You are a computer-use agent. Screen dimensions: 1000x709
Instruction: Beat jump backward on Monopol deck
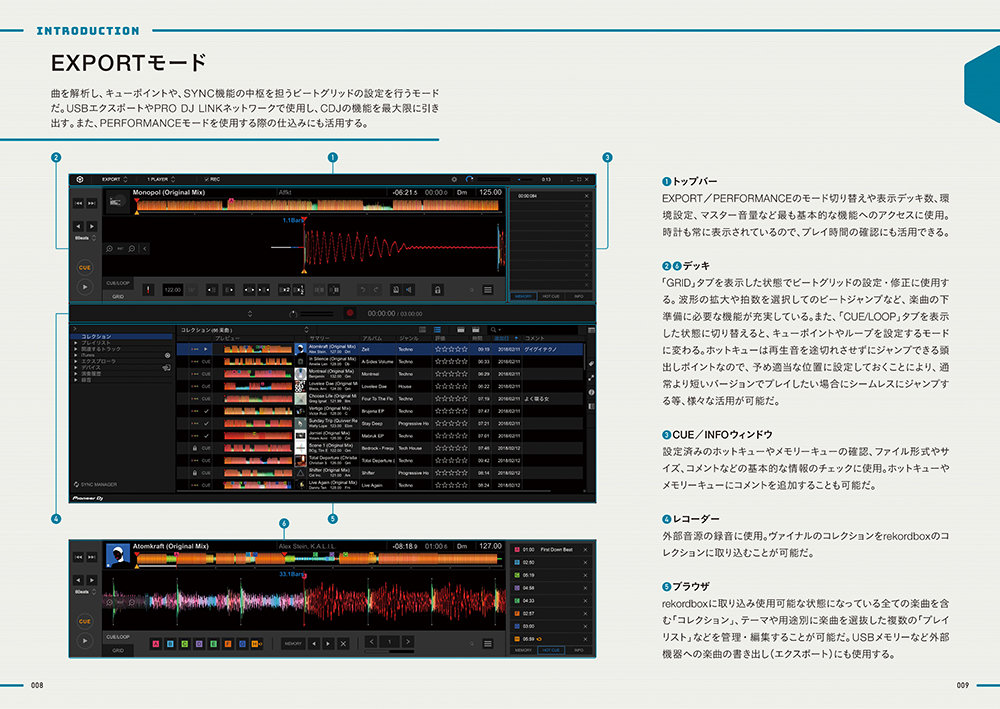pyautogui.click(x=78, y=226)
